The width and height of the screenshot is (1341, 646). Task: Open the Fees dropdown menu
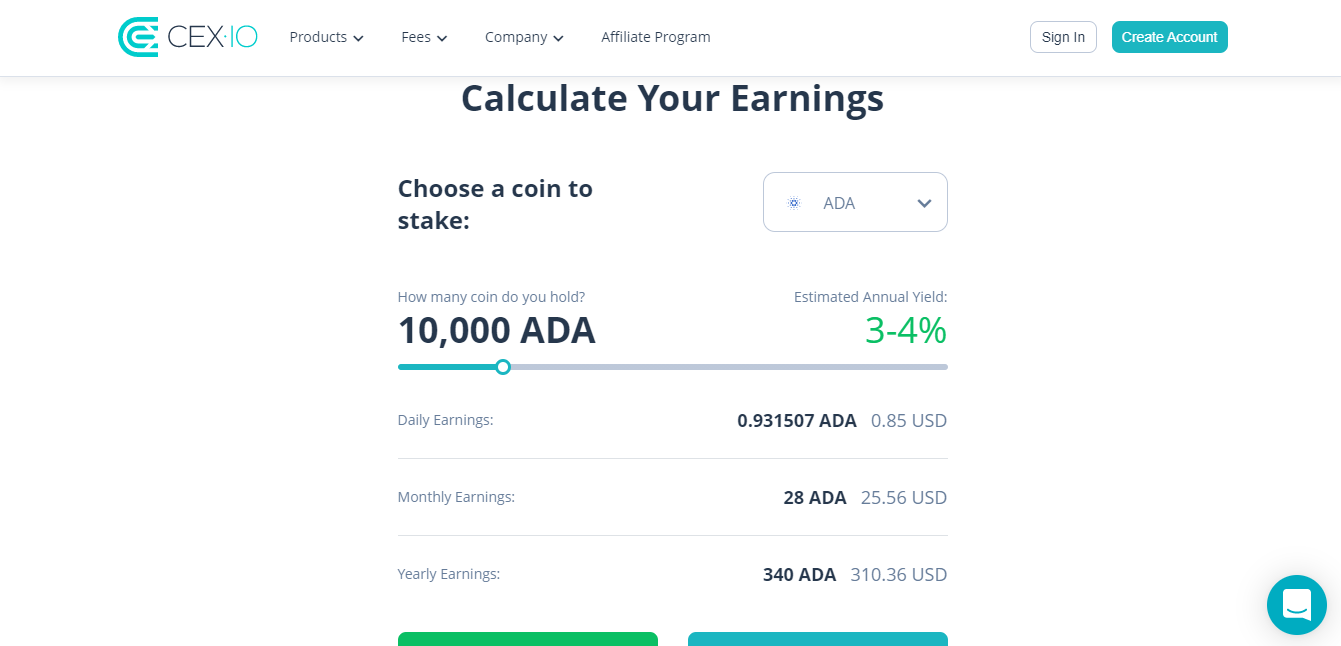tap(423, 37)
